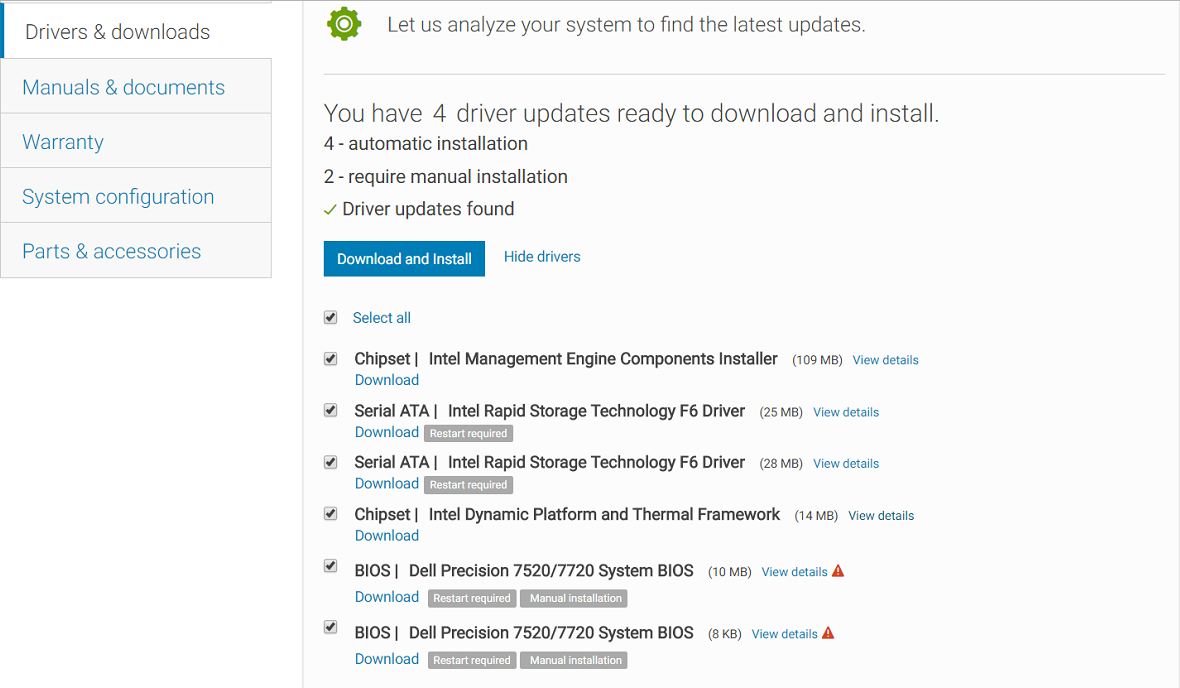
Task: View details of 10 MB System BIOS
Action: pos(794,572)
